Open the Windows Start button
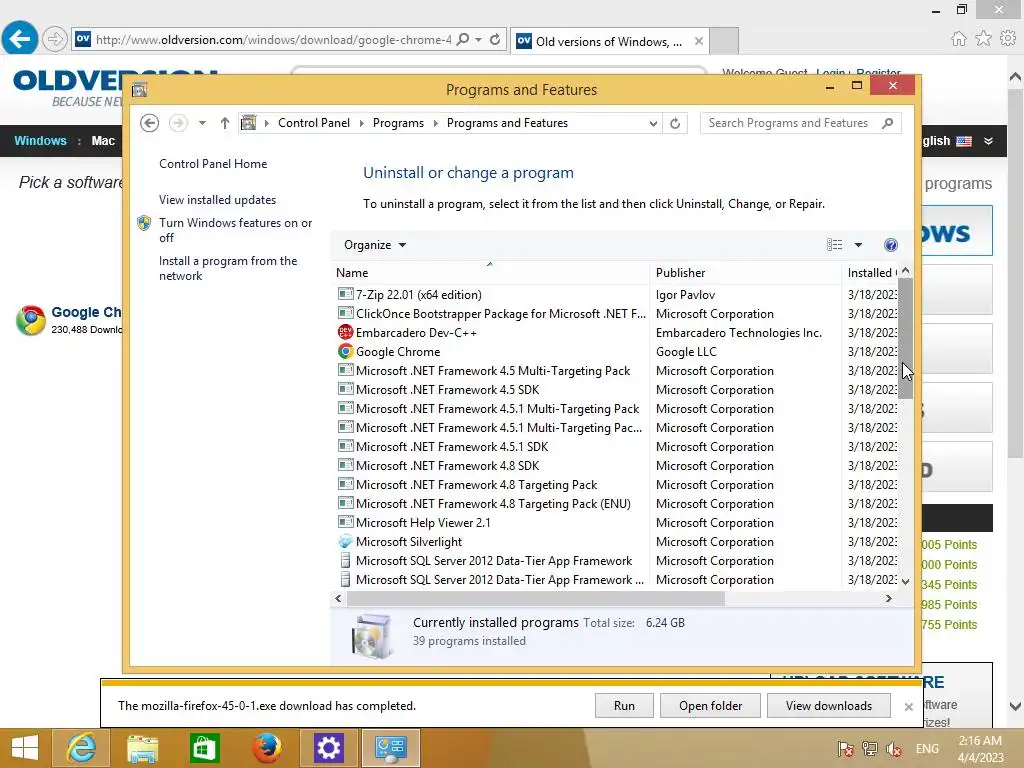 24,748
